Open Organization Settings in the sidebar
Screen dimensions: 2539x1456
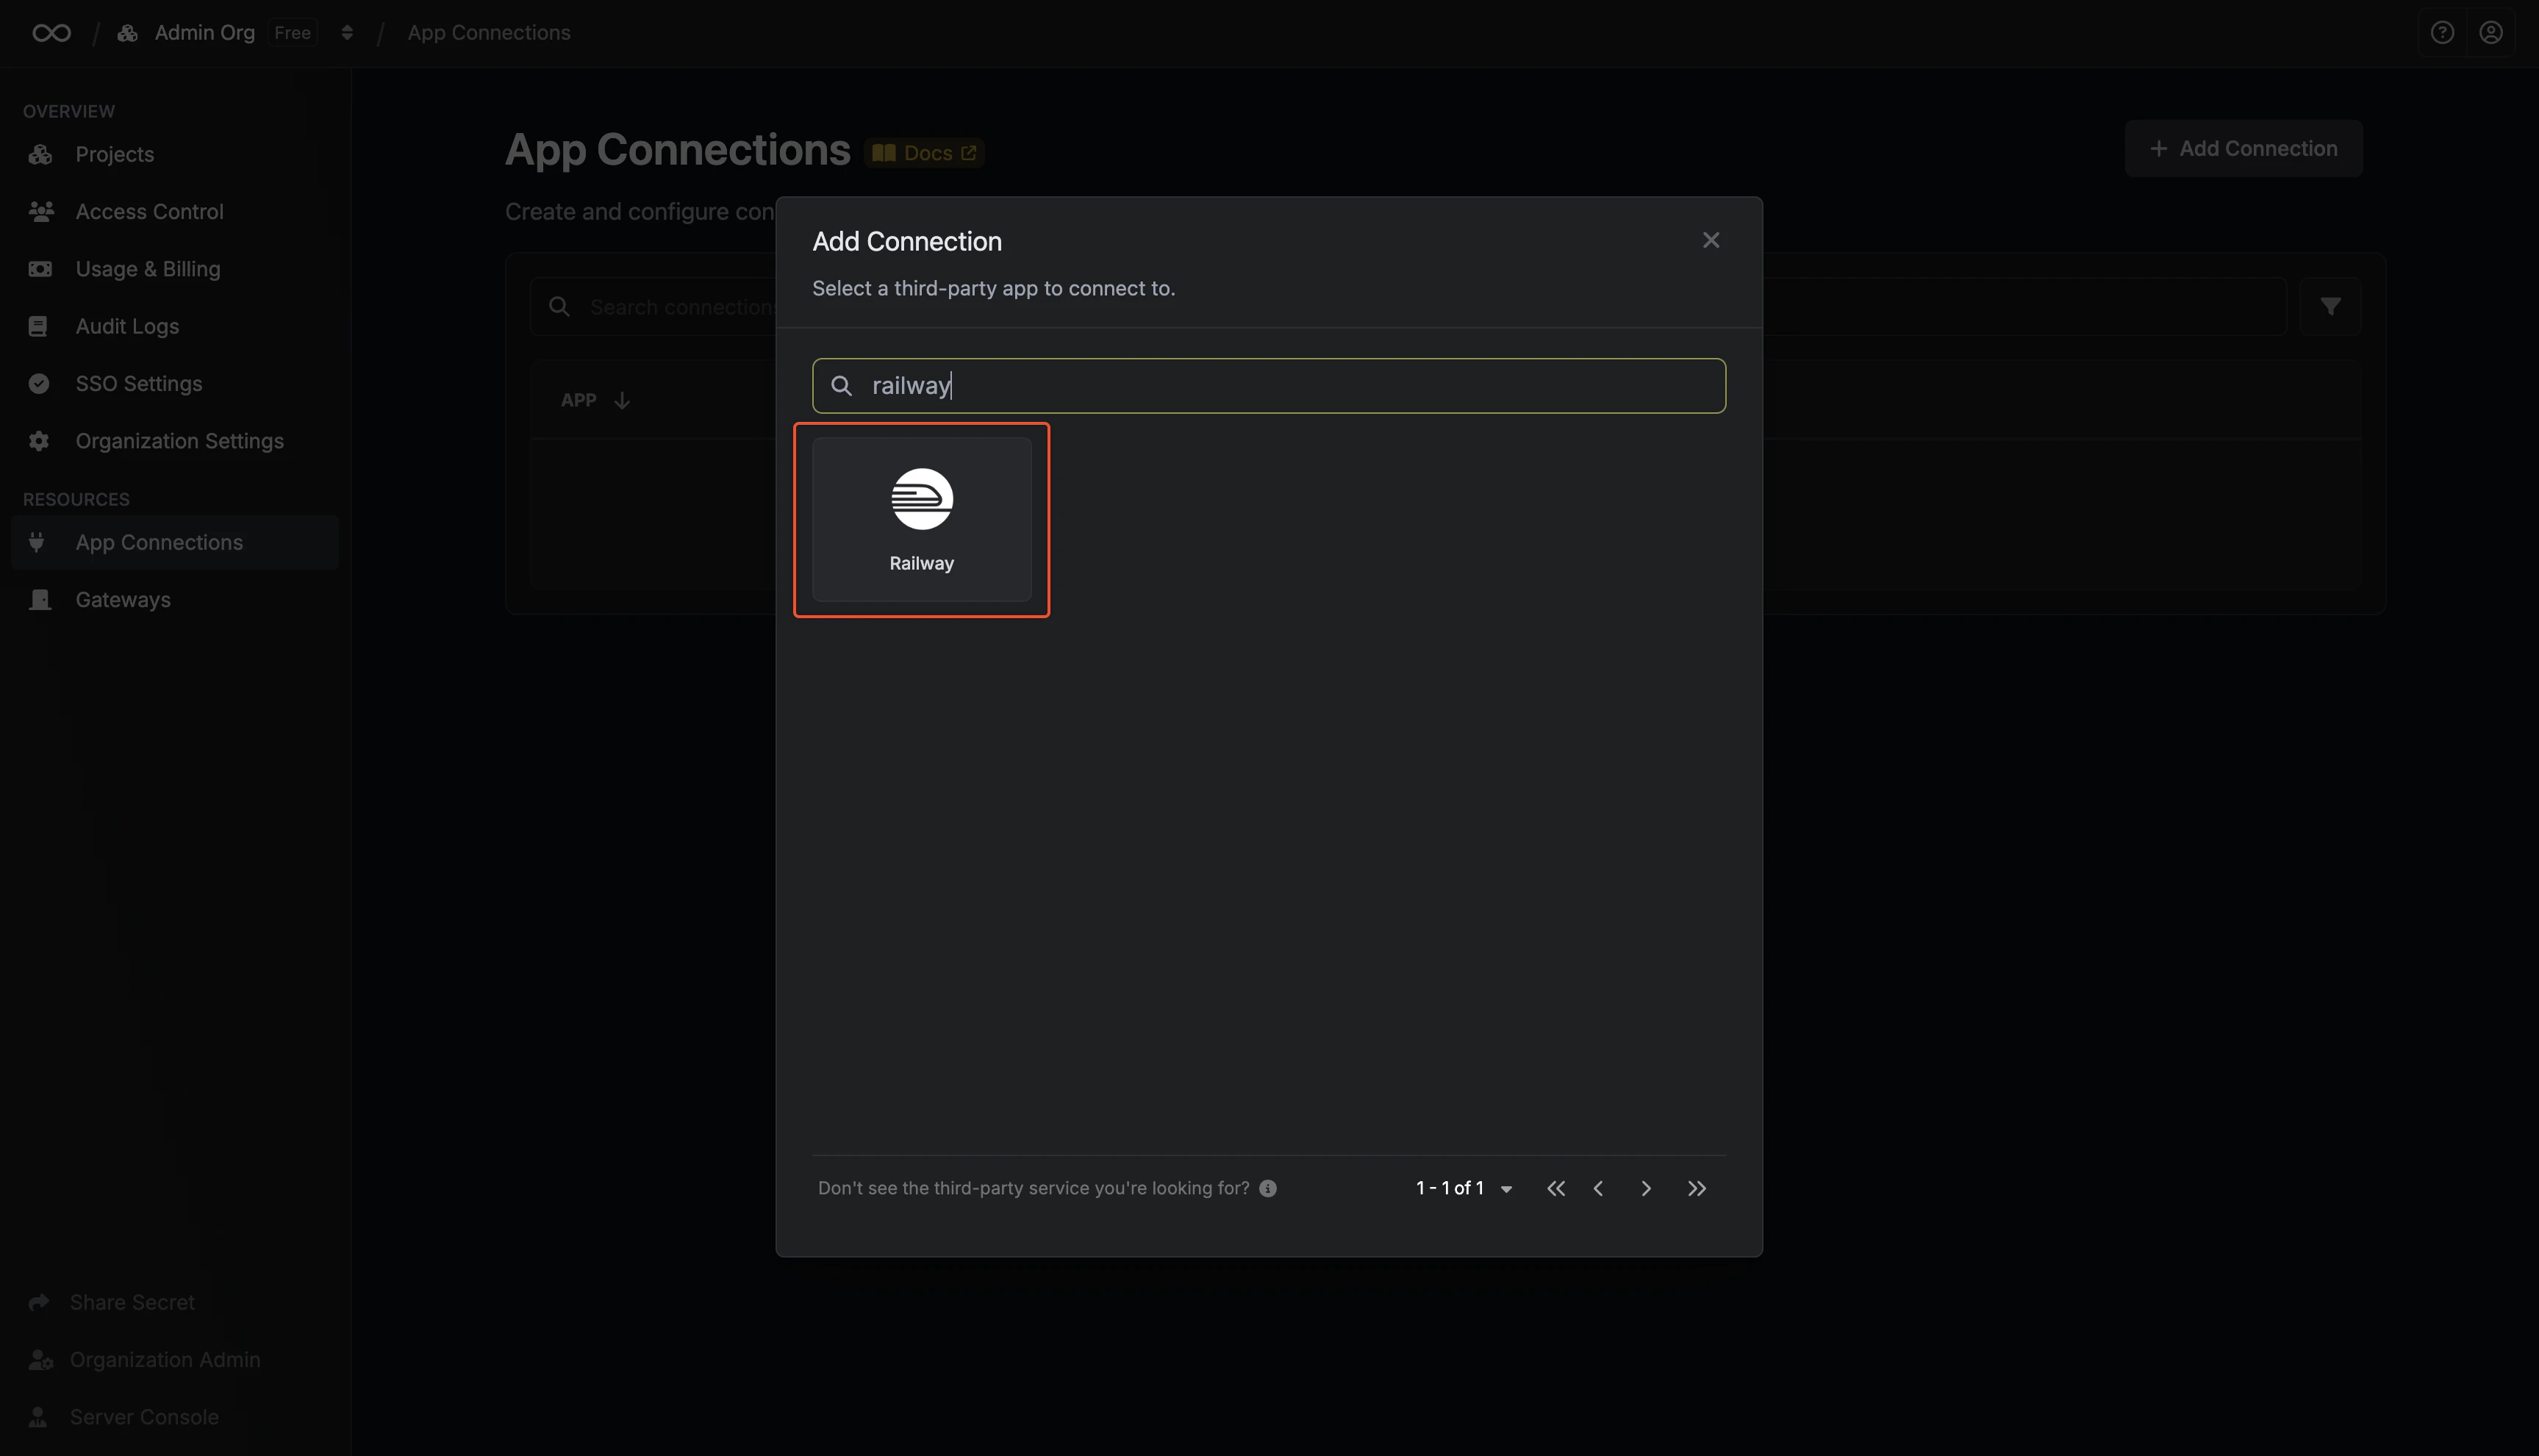click(175, 440)
